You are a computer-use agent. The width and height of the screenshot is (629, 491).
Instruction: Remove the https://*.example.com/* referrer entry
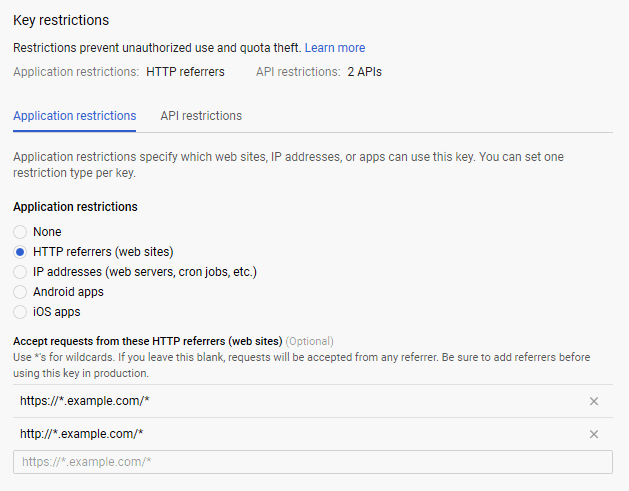pyautogui.click(x=594, y=401)
